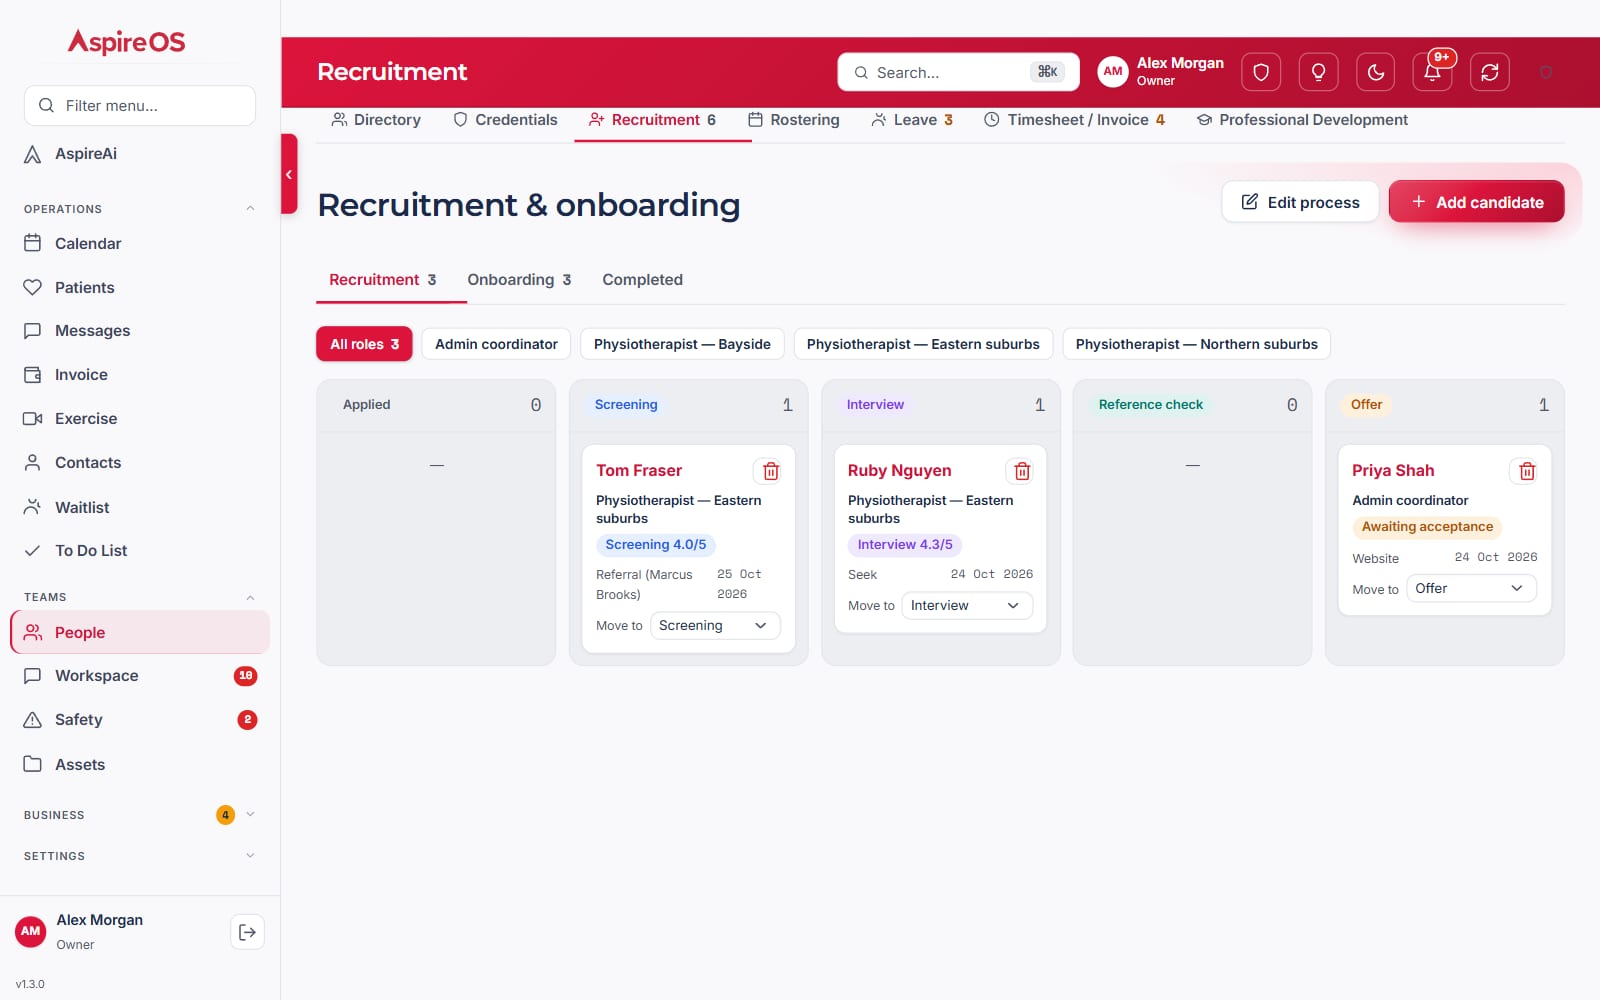1600x1000 pixels.
Task: Click Edit process button
Action: coord(1300,202)
